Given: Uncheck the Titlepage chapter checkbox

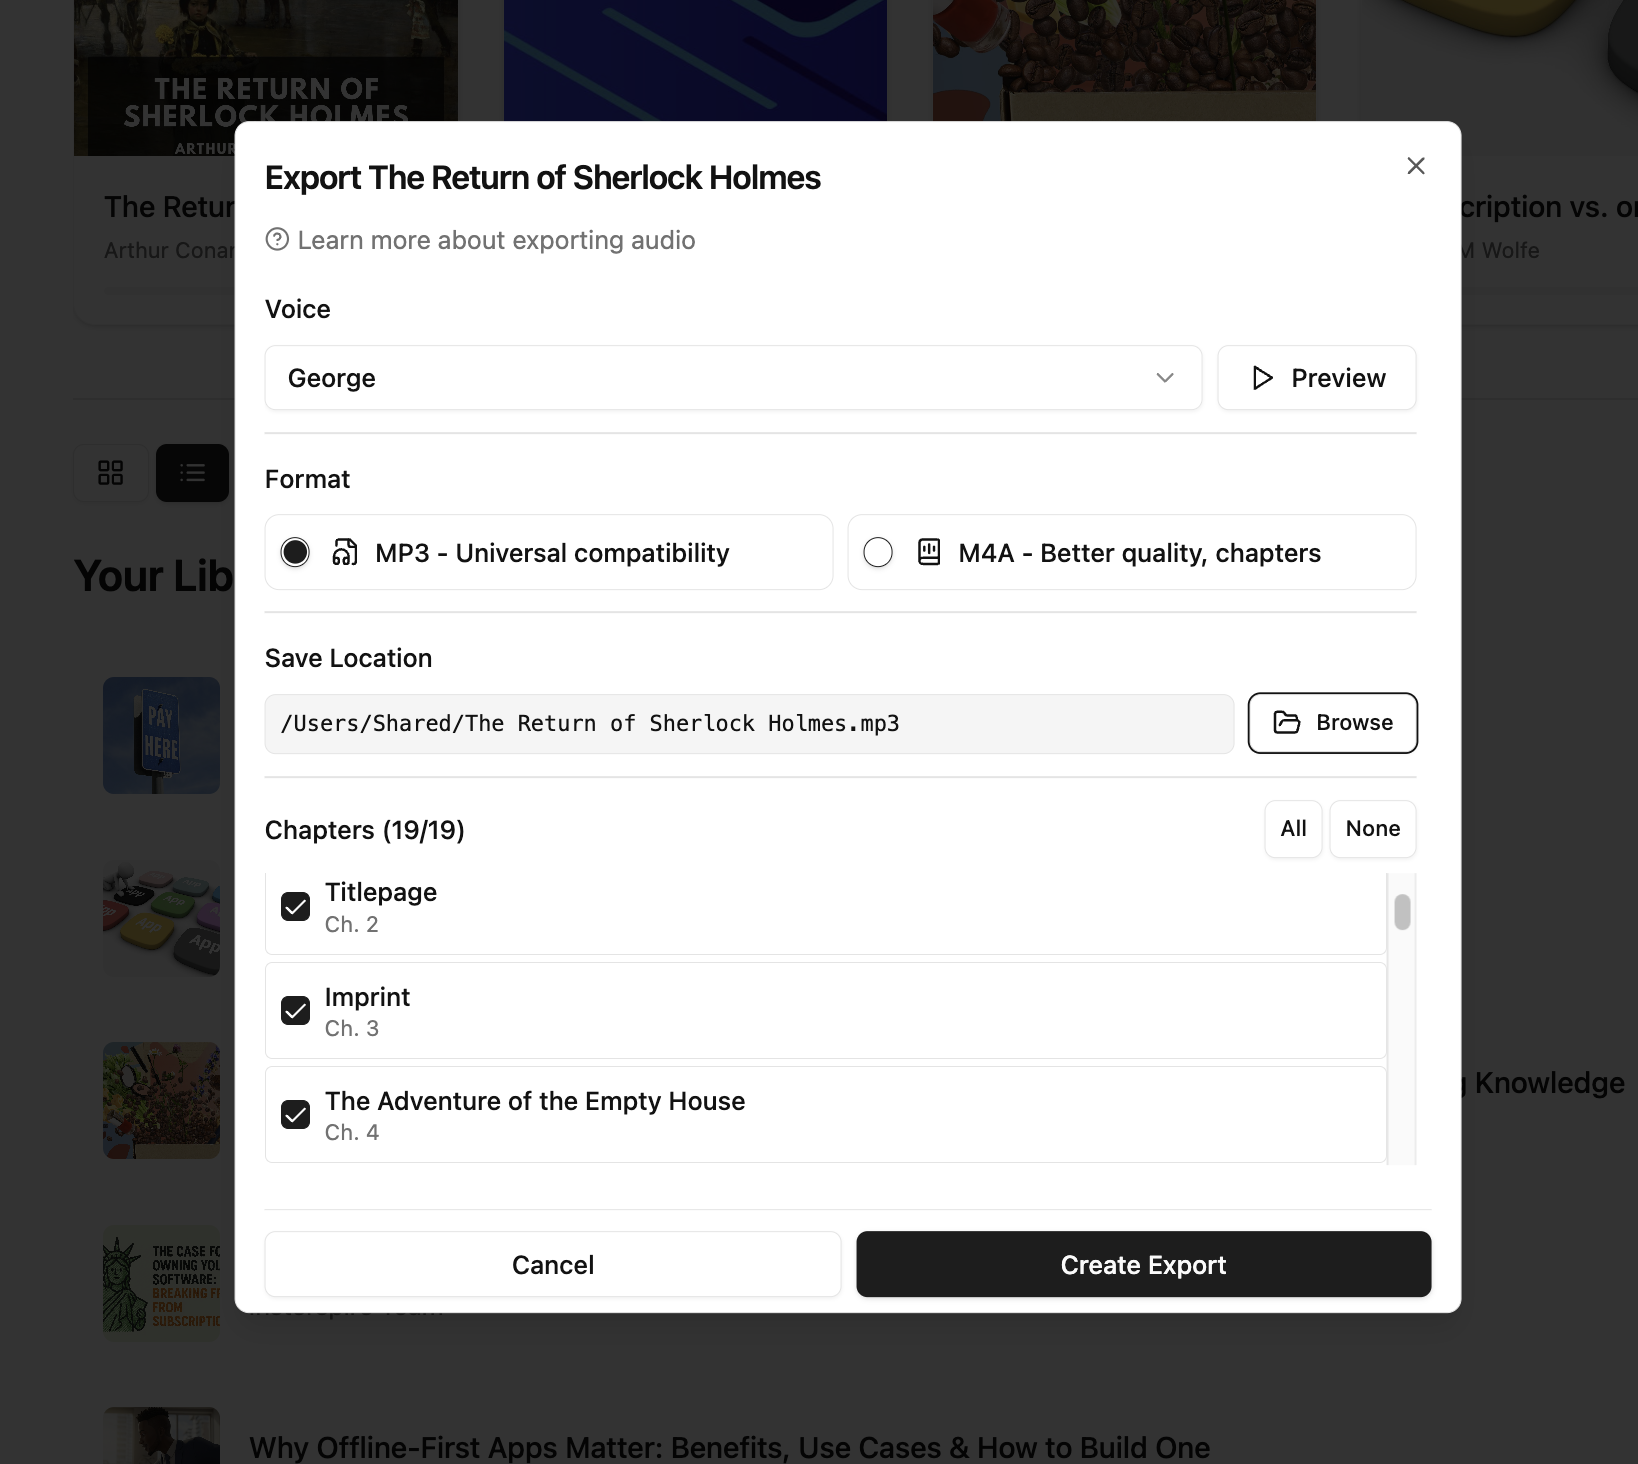Looking at the screenshot, I should tap(296, 907).
